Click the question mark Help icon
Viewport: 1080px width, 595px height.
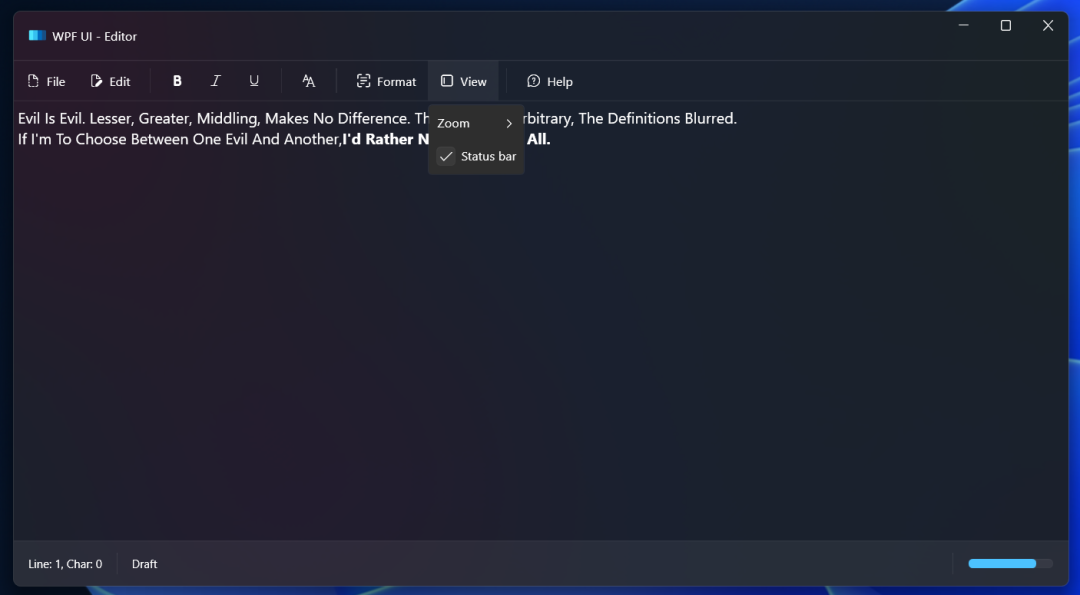tap(534, 81)
